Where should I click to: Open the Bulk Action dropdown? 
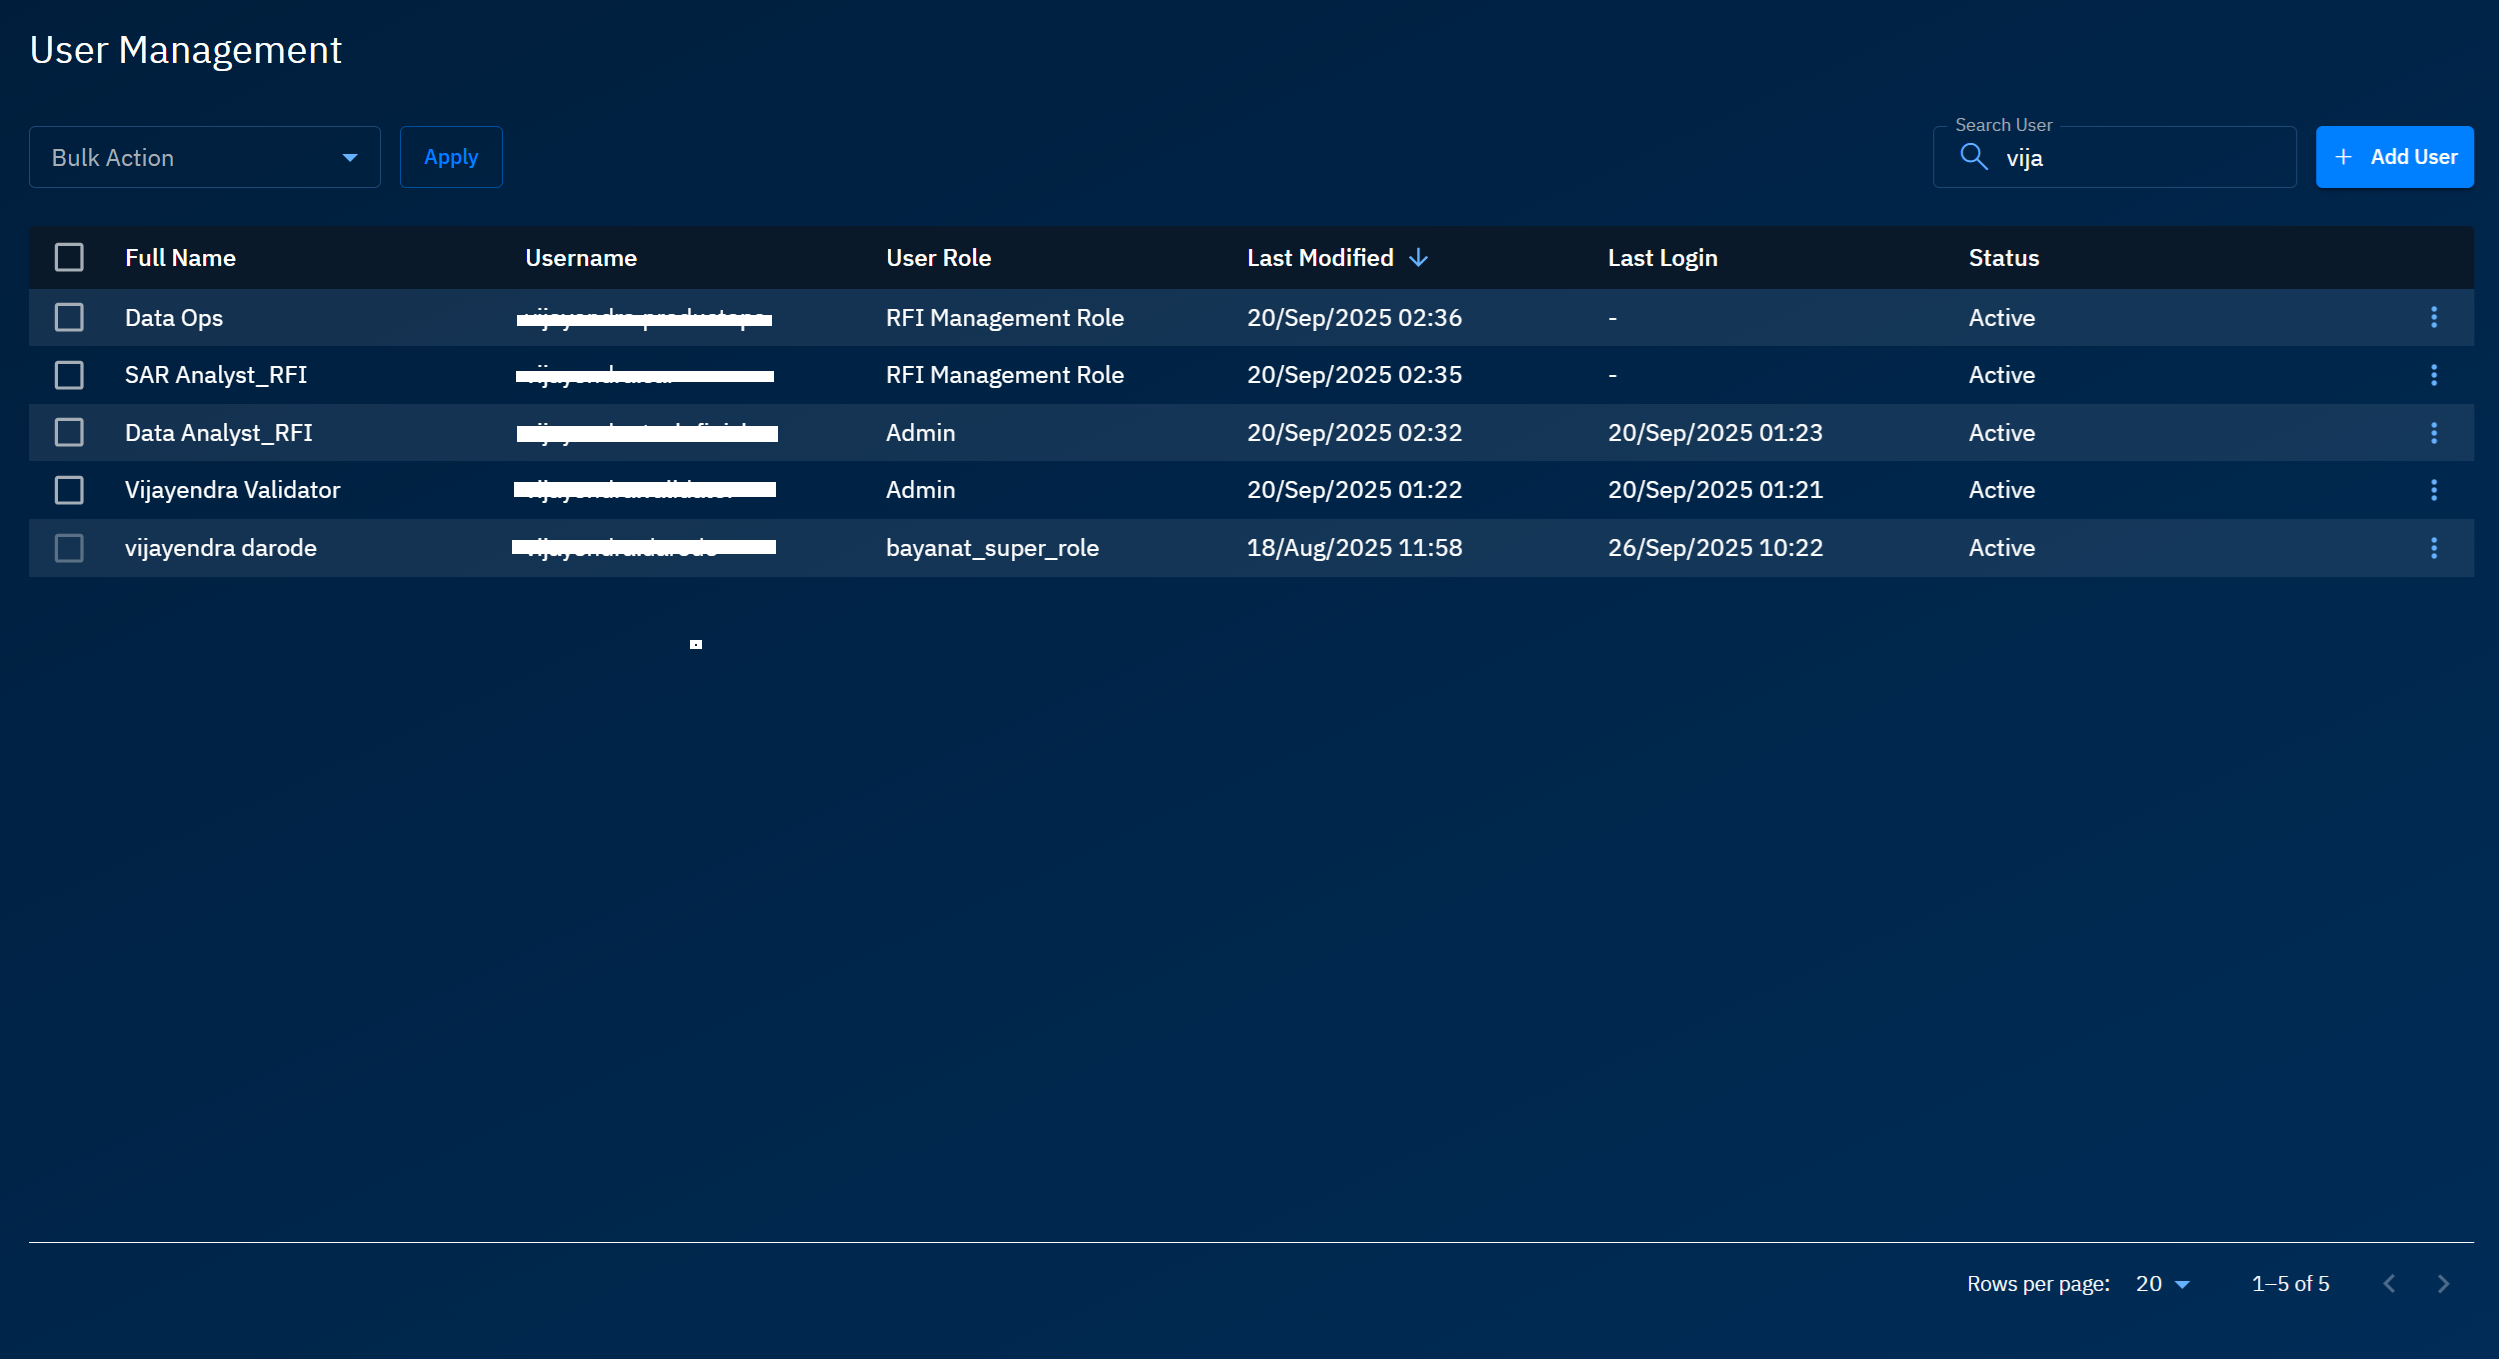coord(204,157)
